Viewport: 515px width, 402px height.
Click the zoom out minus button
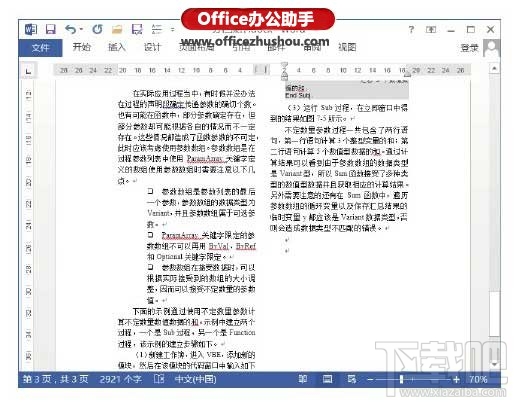370,379
